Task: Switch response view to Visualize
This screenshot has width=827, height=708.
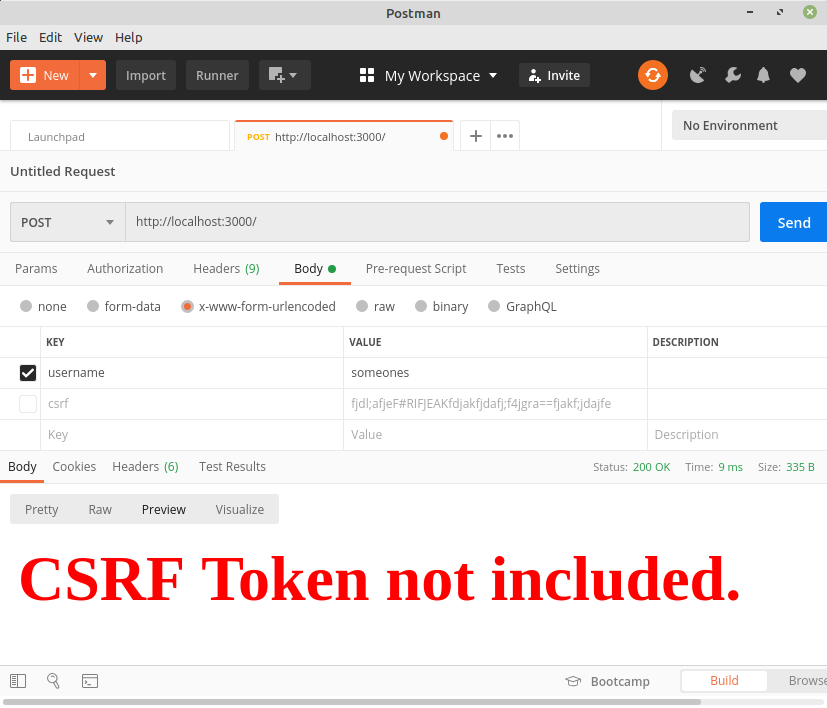Action: [x=239, y=509]
